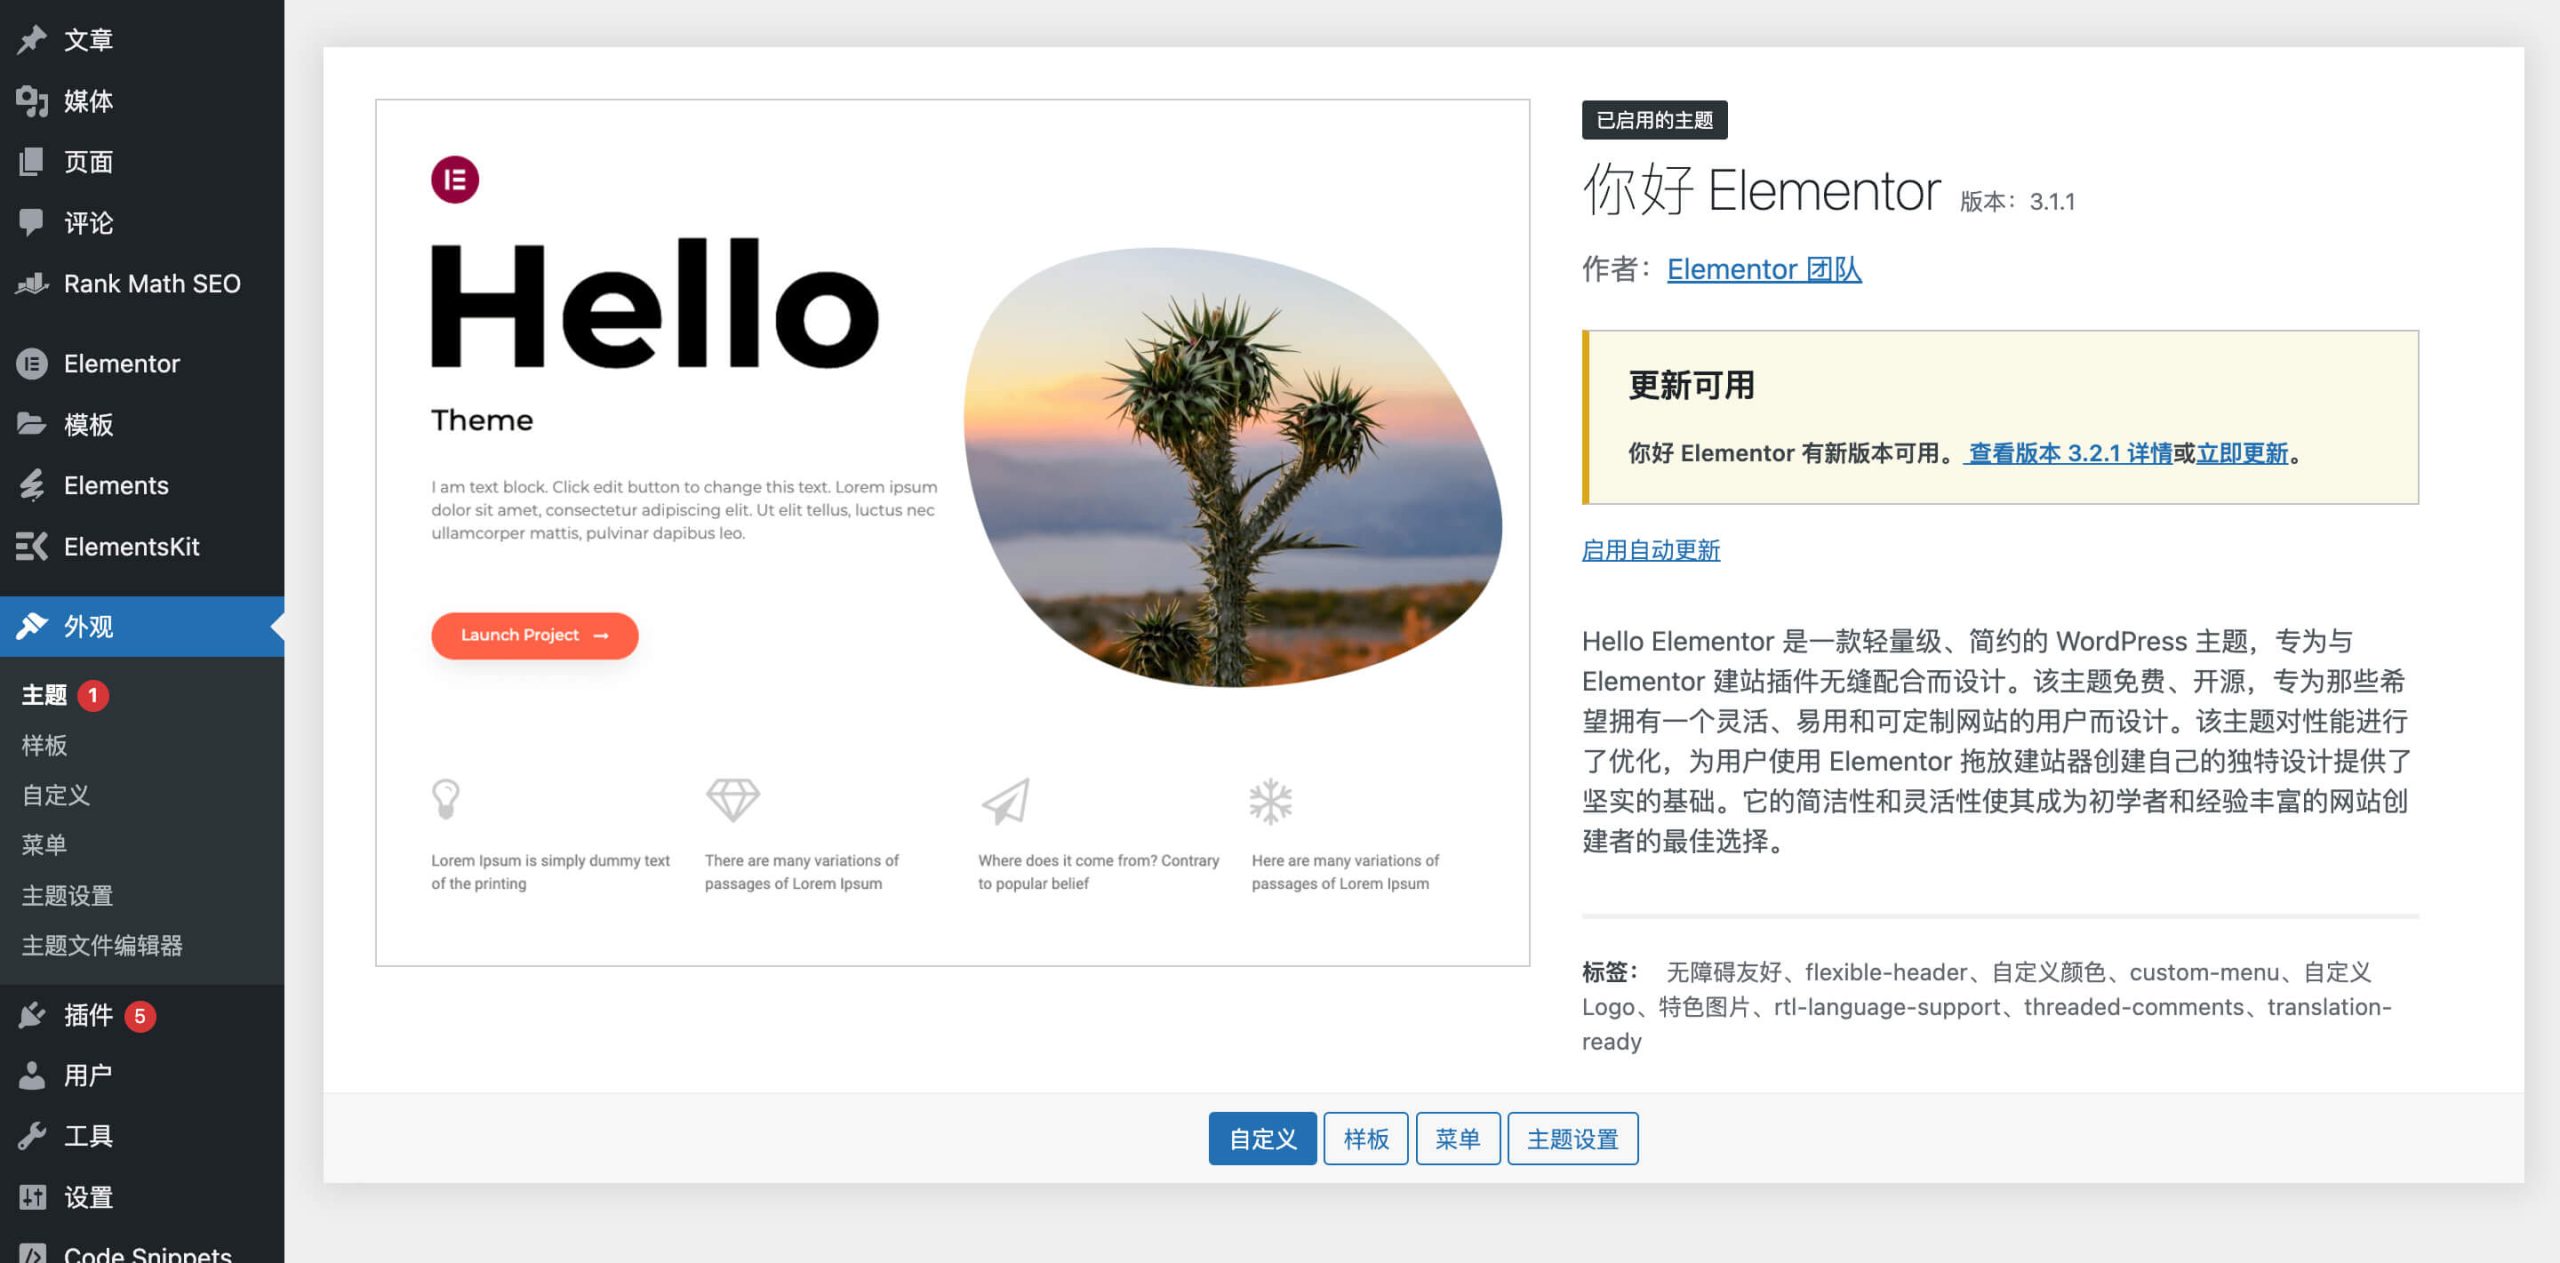This screenshot has width=2560, height=1263.
Task: Click the lightbulb icon in theme screenshot
Action: click(x=445, y=800)
